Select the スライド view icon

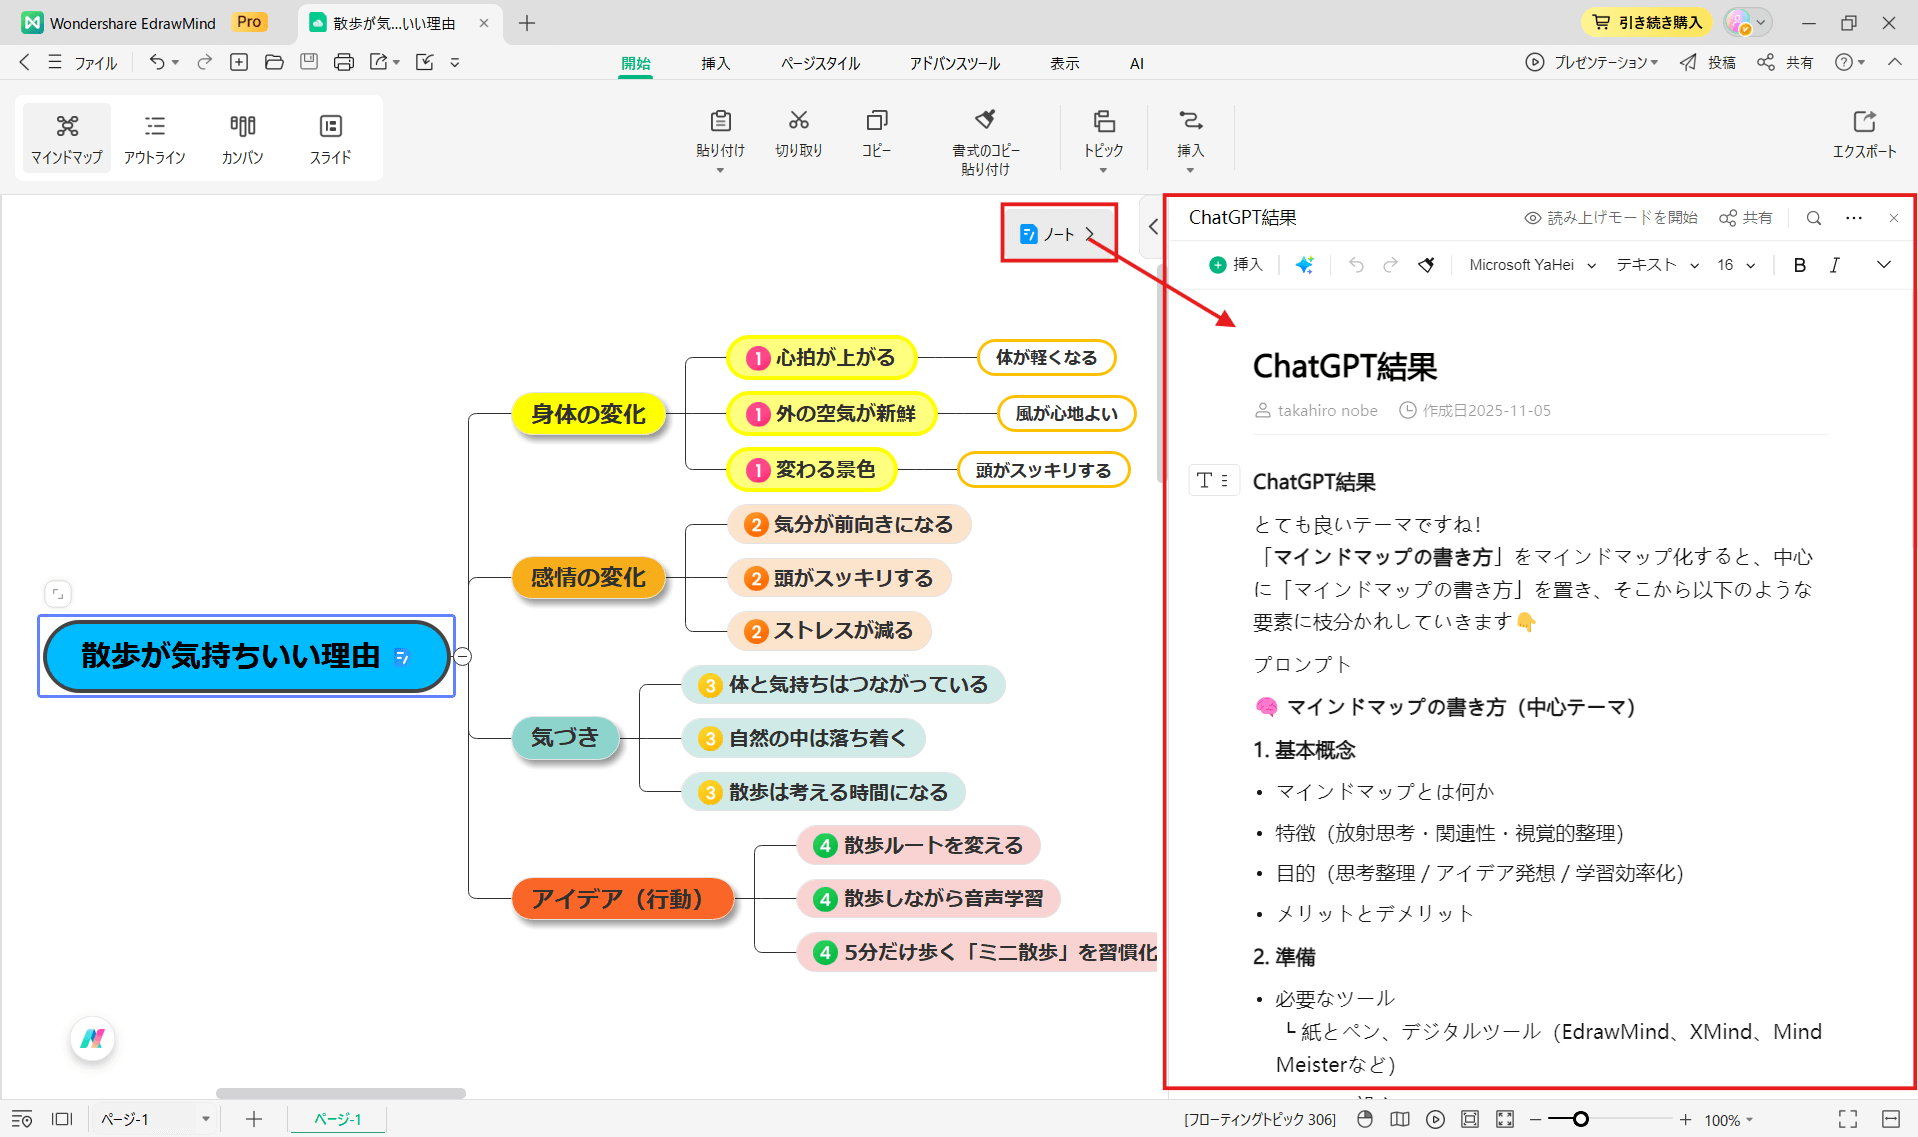point(329,137)
